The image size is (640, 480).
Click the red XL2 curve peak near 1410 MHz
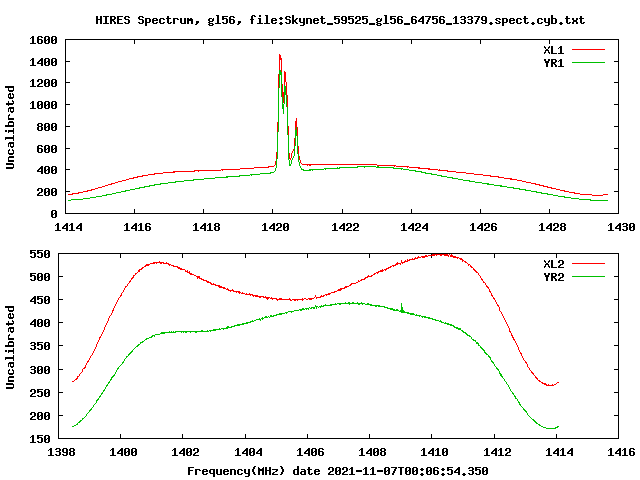click(x=442, y=255)
